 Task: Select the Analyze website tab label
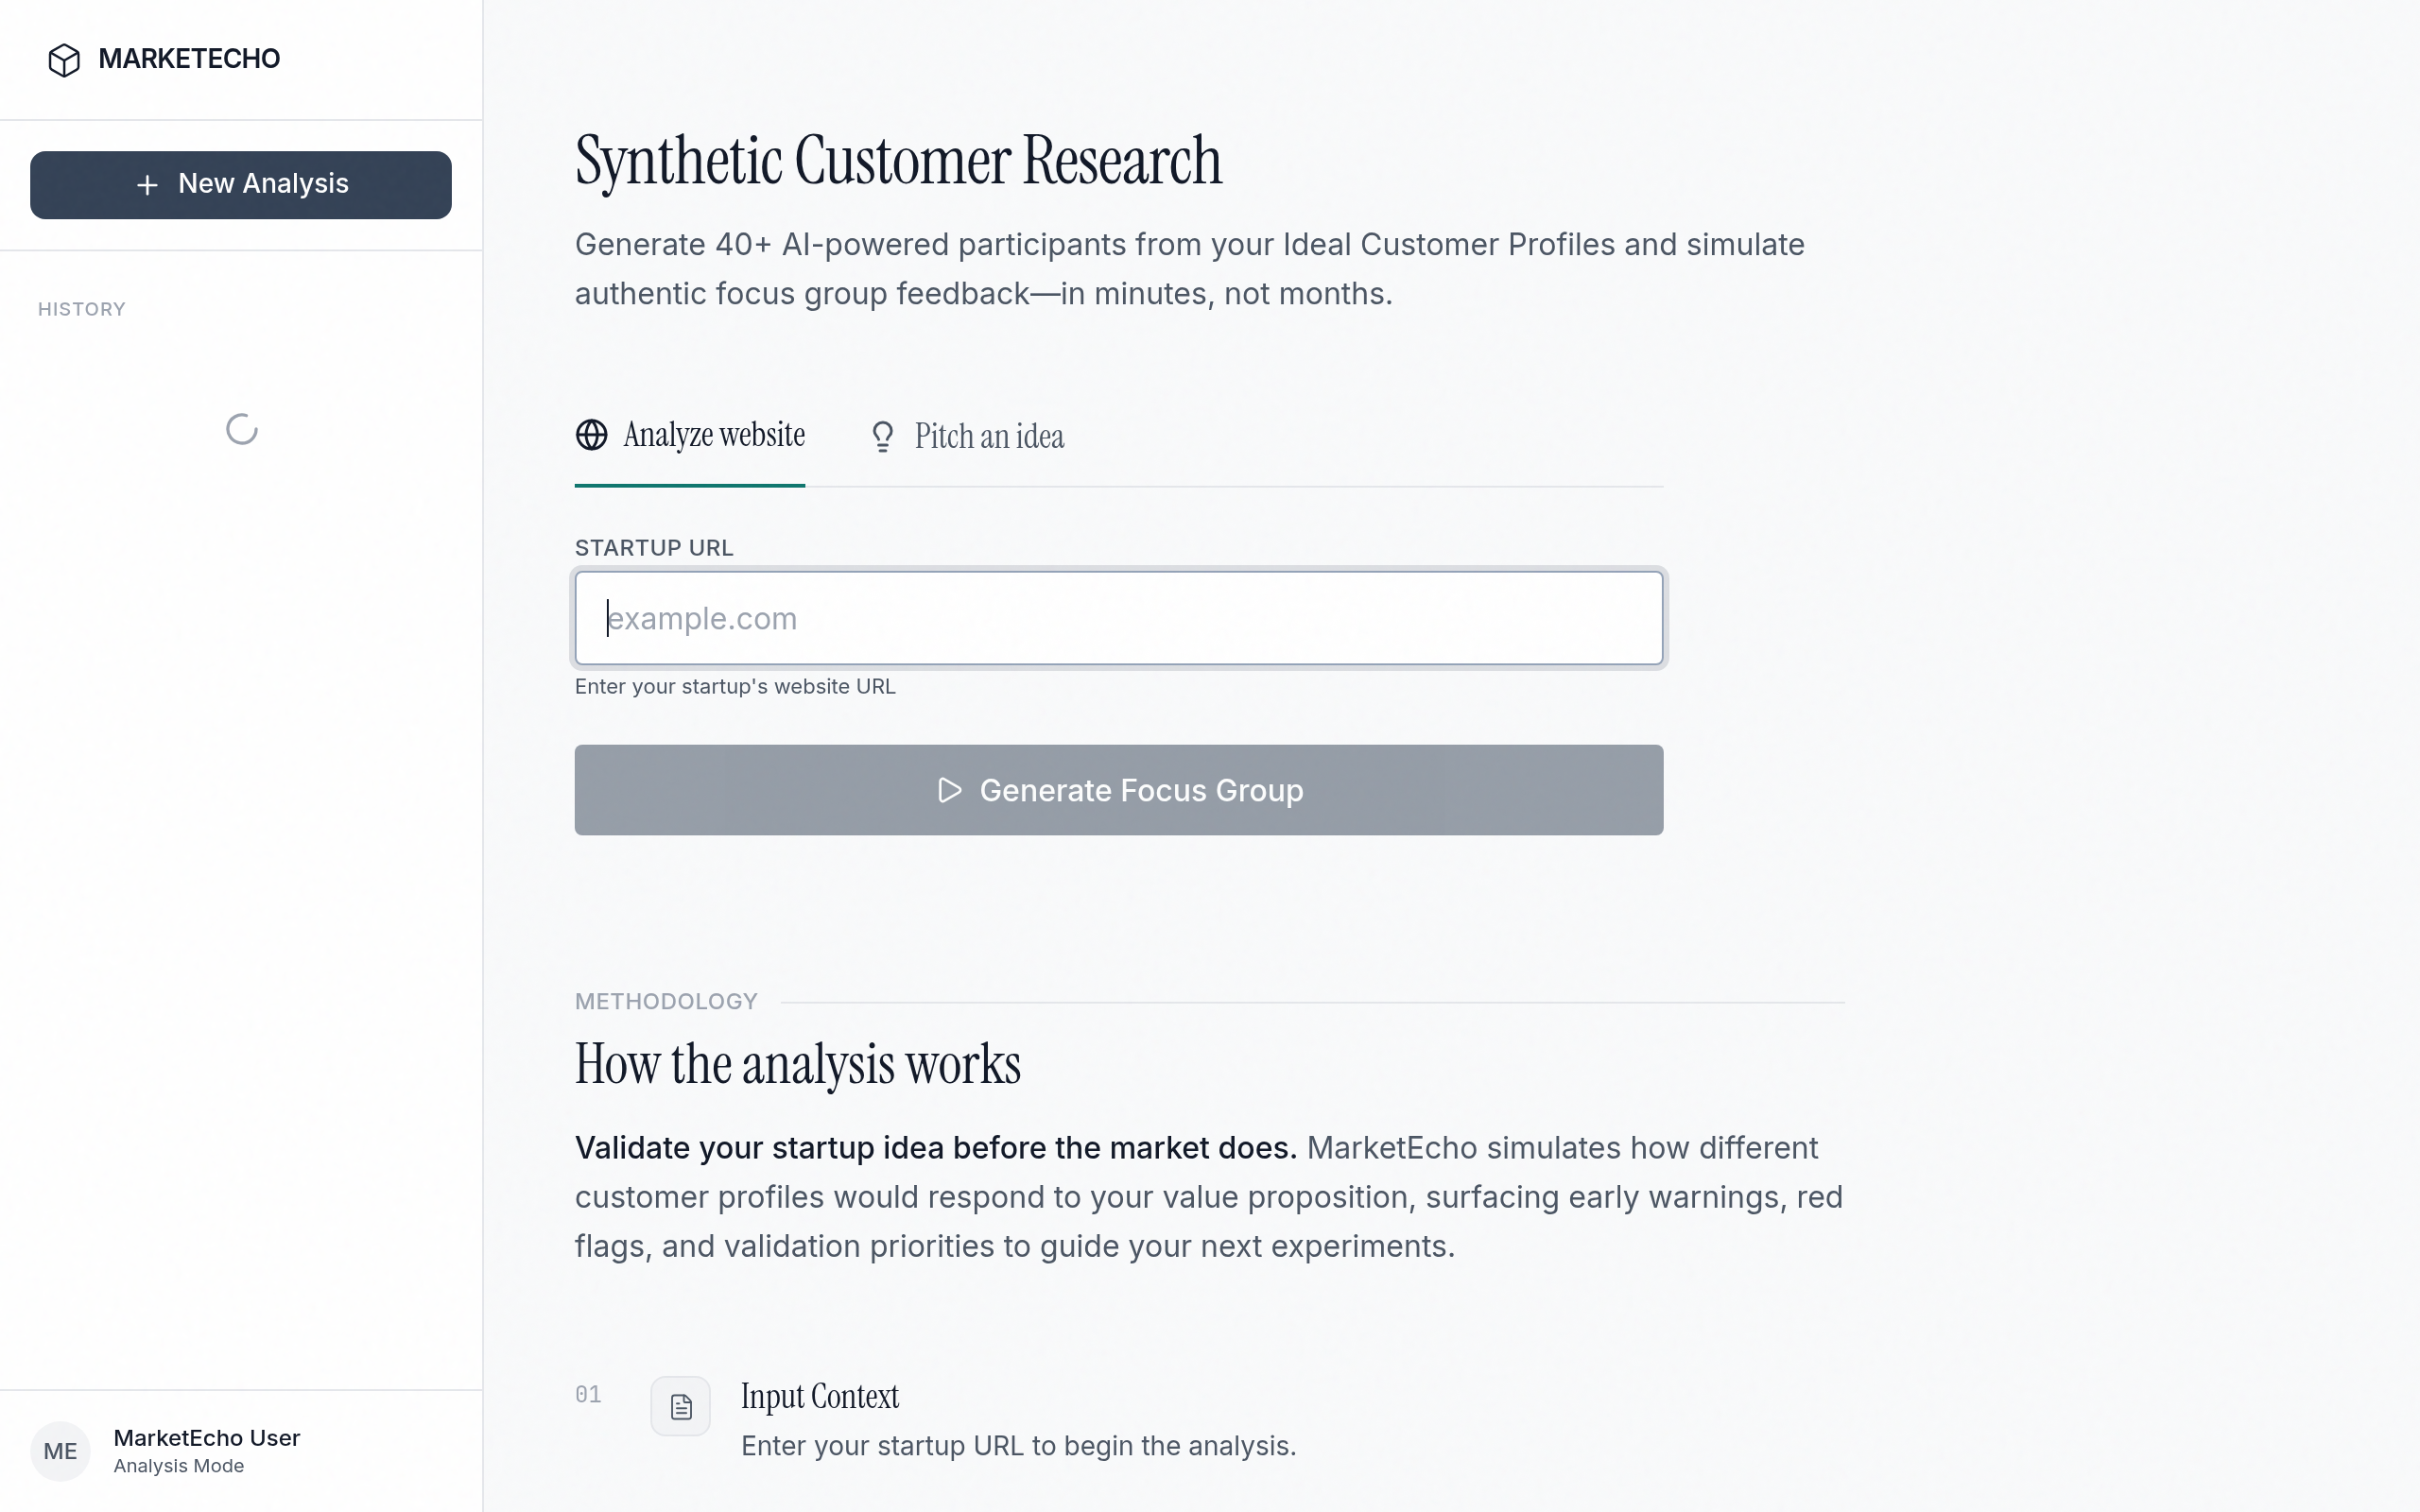point(714,435)
